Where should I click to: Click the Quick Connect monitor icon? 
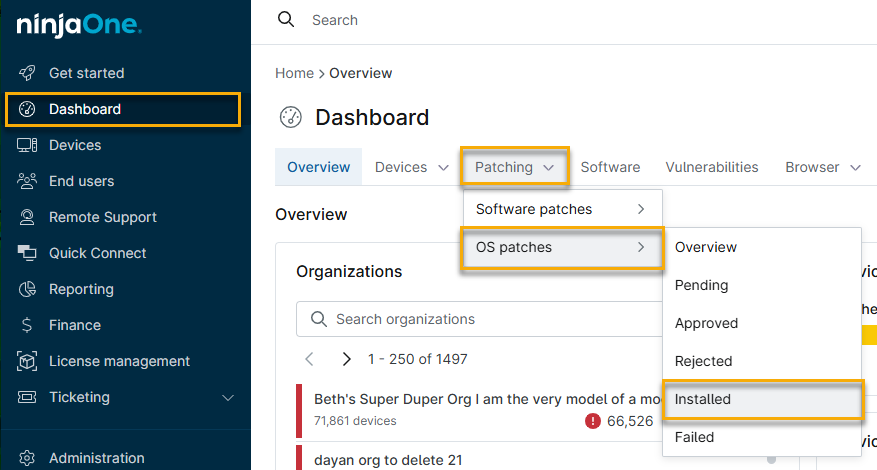(28, 253)
